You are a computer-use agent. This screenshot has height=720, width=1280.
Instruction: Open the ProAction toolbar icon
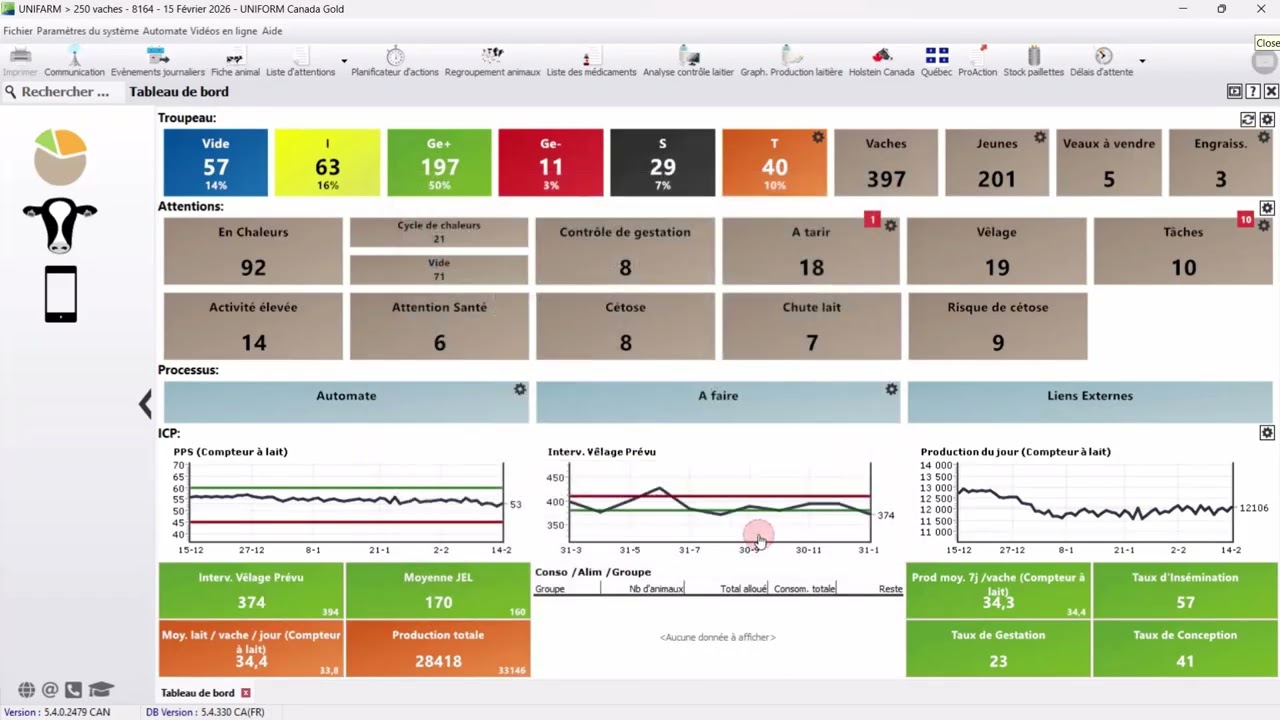pos(977,62)
